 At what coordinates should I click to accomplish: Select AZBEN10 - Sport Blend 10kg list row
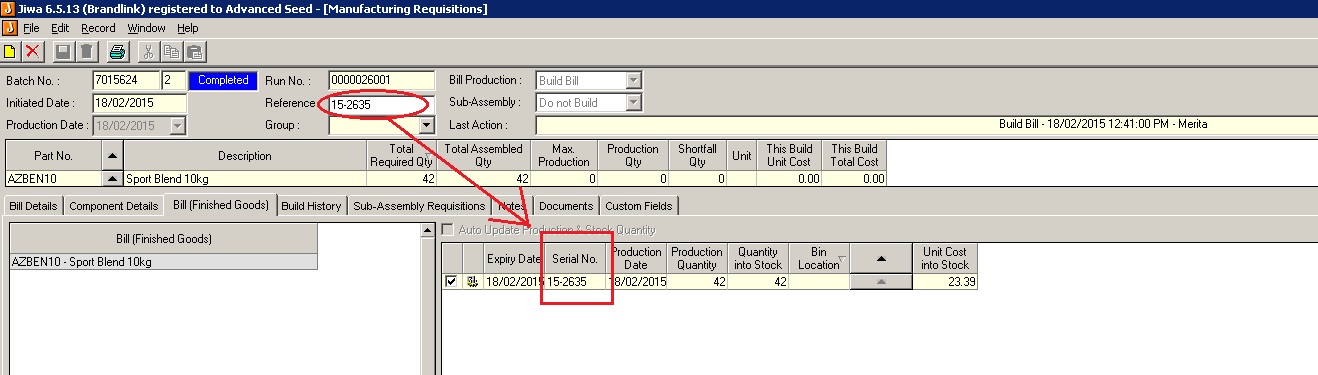[x=163, y=261]
